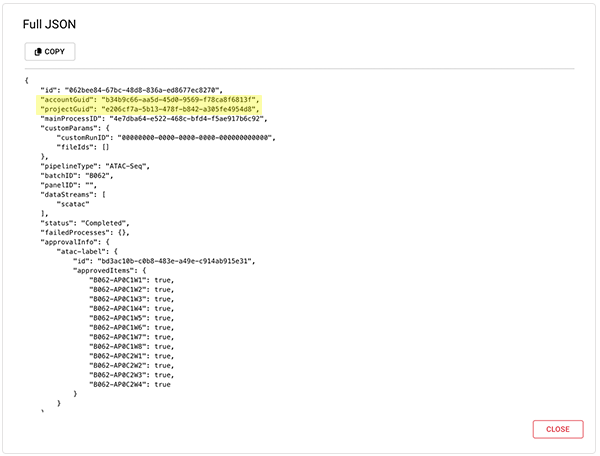The height and width of the screenshot is (456, 600).
Task: Click the B062-AP0C2W4 approved item
Action: point(130,384)
